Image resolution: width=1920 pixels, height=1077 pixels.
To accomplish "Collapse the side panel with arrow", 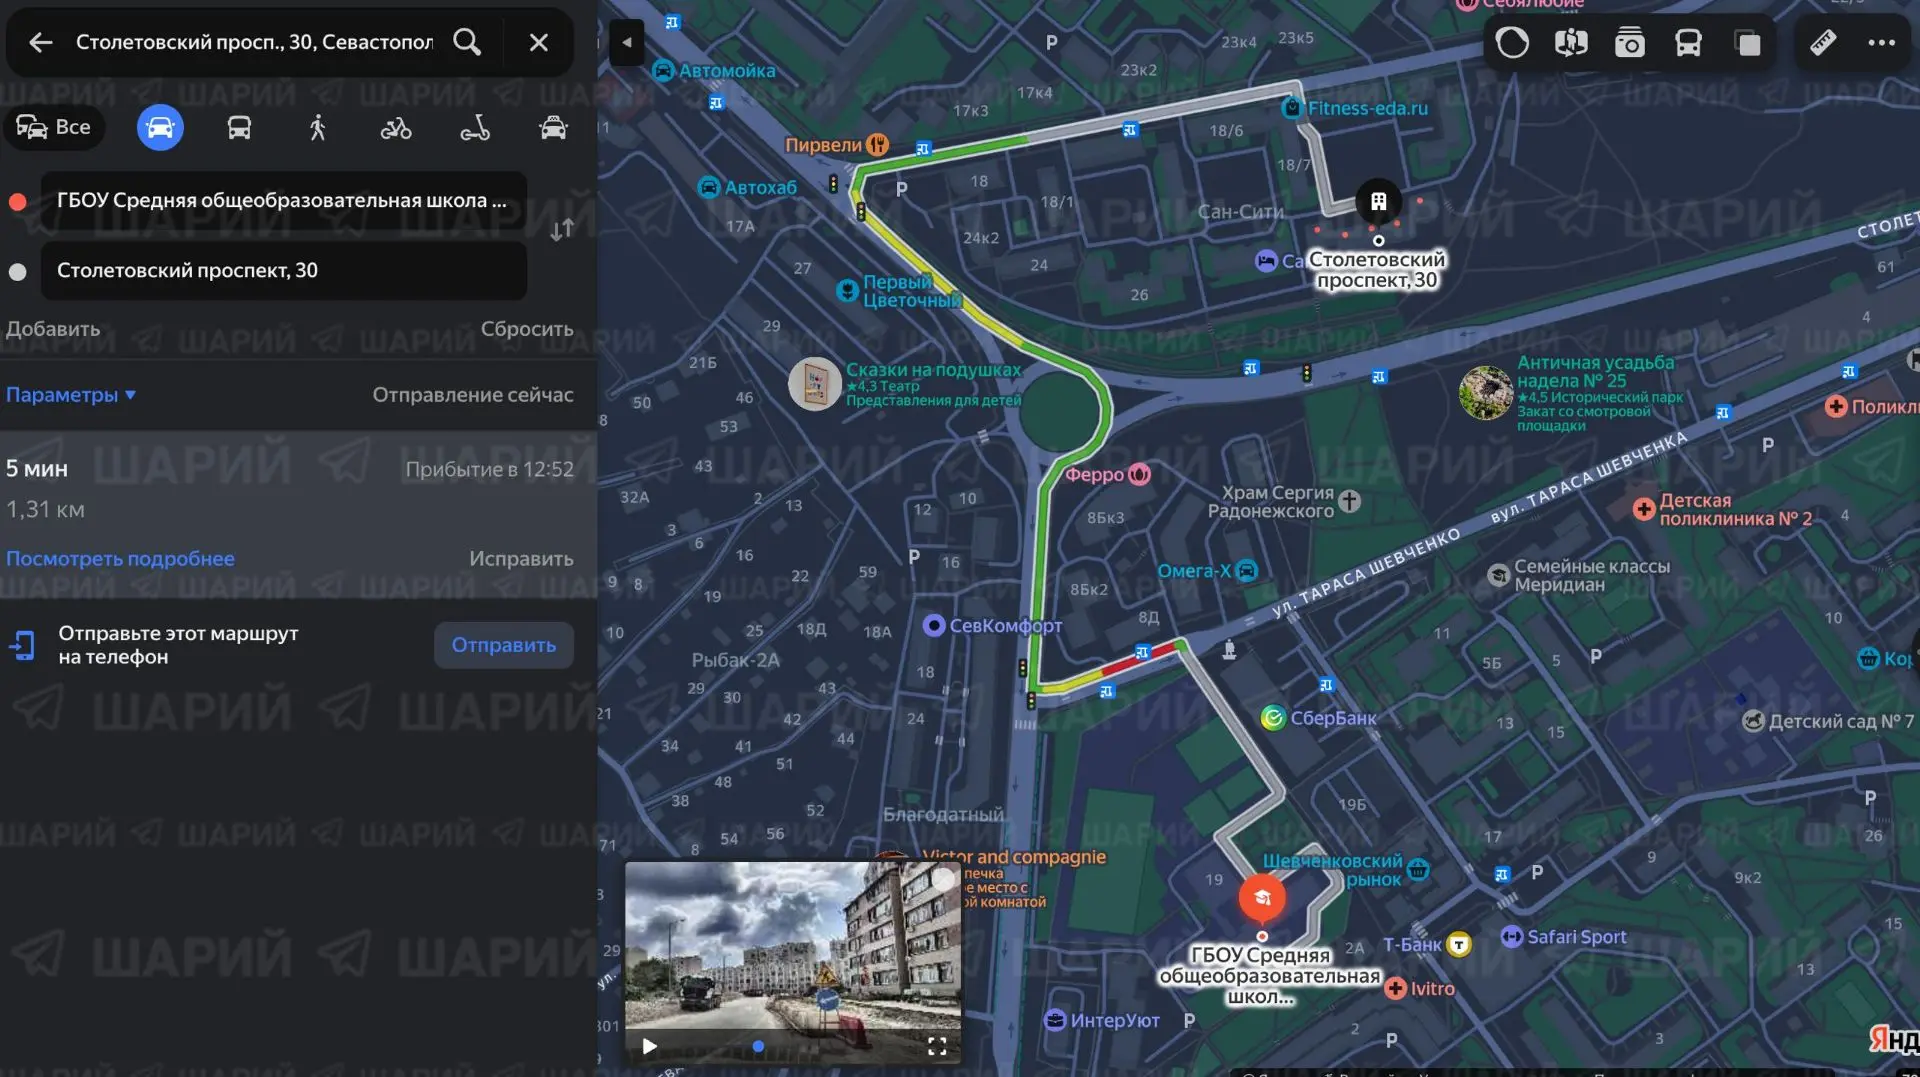I will pyautogui.click(x=627, y=43).
